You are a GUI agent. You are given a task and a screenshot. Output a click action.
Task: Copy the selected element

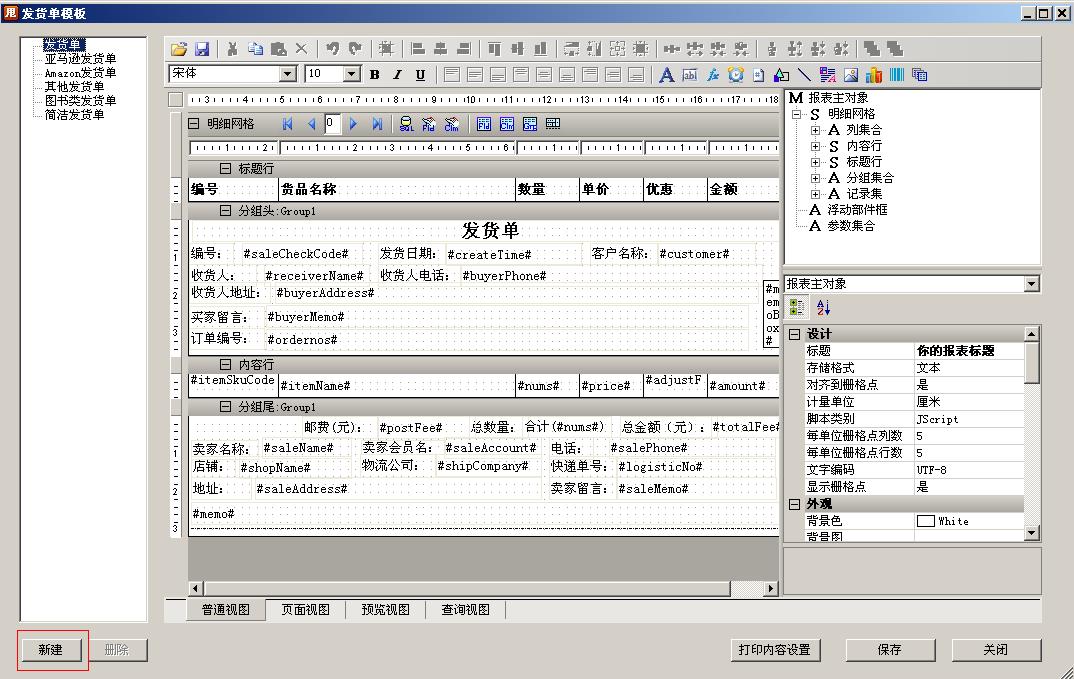[255, 49]
